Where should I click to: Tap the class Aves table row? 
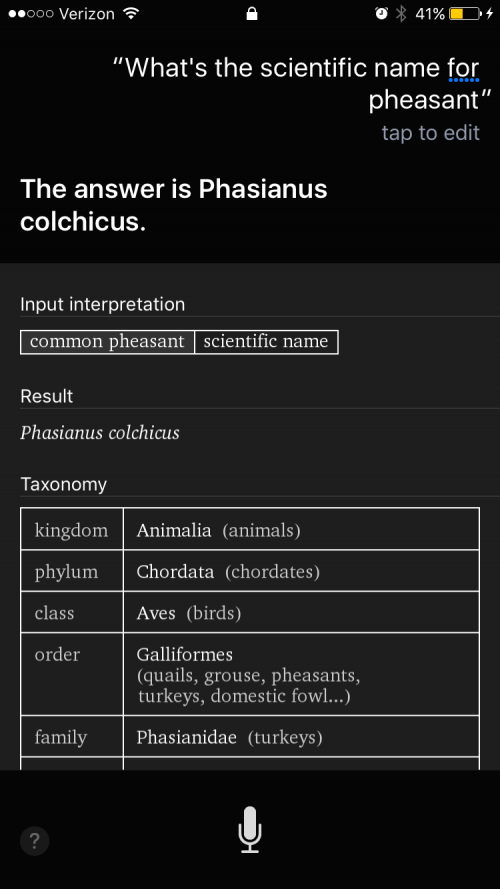click(250, 612)
